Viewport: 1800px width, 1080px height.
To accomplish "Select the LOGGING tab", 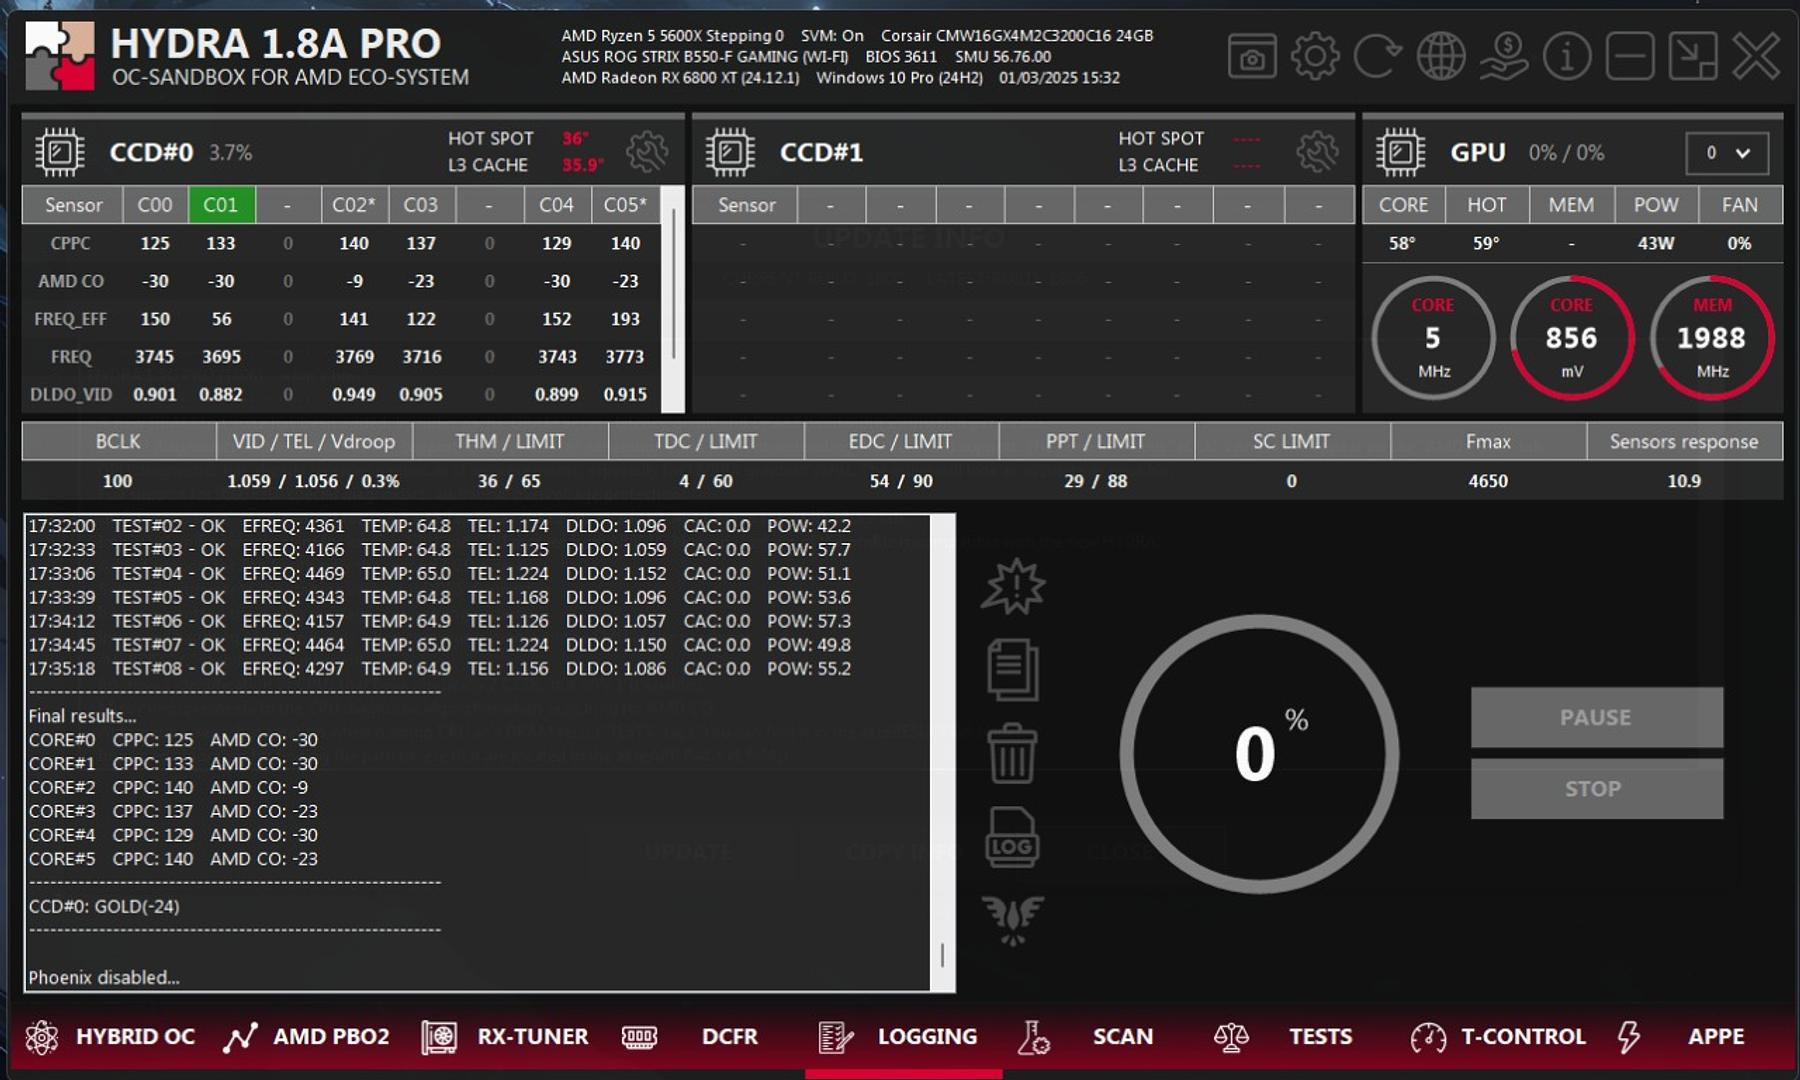I will 927,1037.
